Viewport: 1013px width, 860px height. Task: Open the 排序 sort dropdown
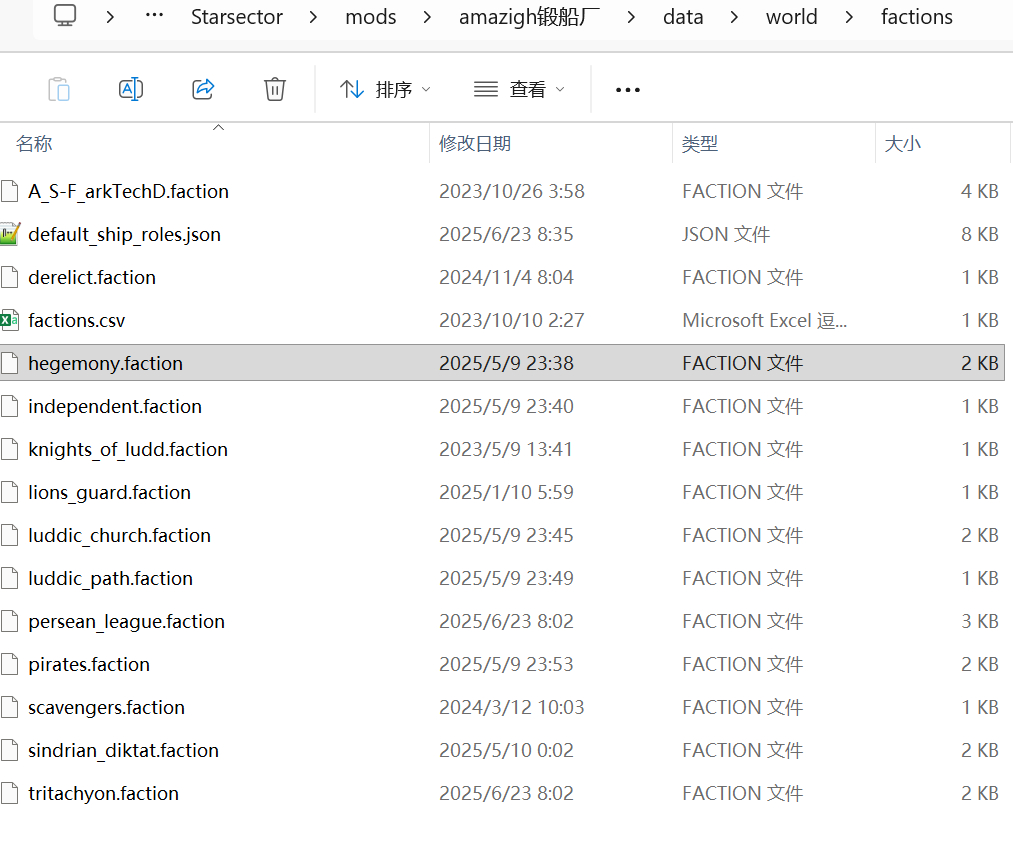(x=385, y=90)
